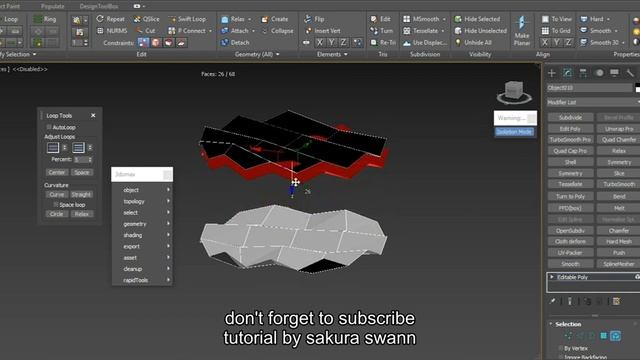
Task: Apply the Shell modifier
Action: (x=570, y=162)
